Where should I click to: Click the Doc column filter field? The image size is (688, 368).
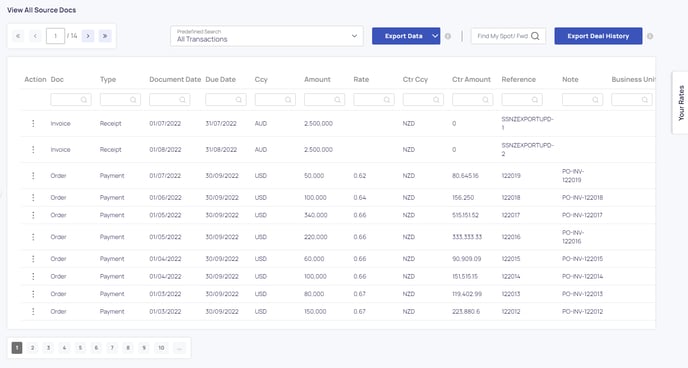pos(71,100)
